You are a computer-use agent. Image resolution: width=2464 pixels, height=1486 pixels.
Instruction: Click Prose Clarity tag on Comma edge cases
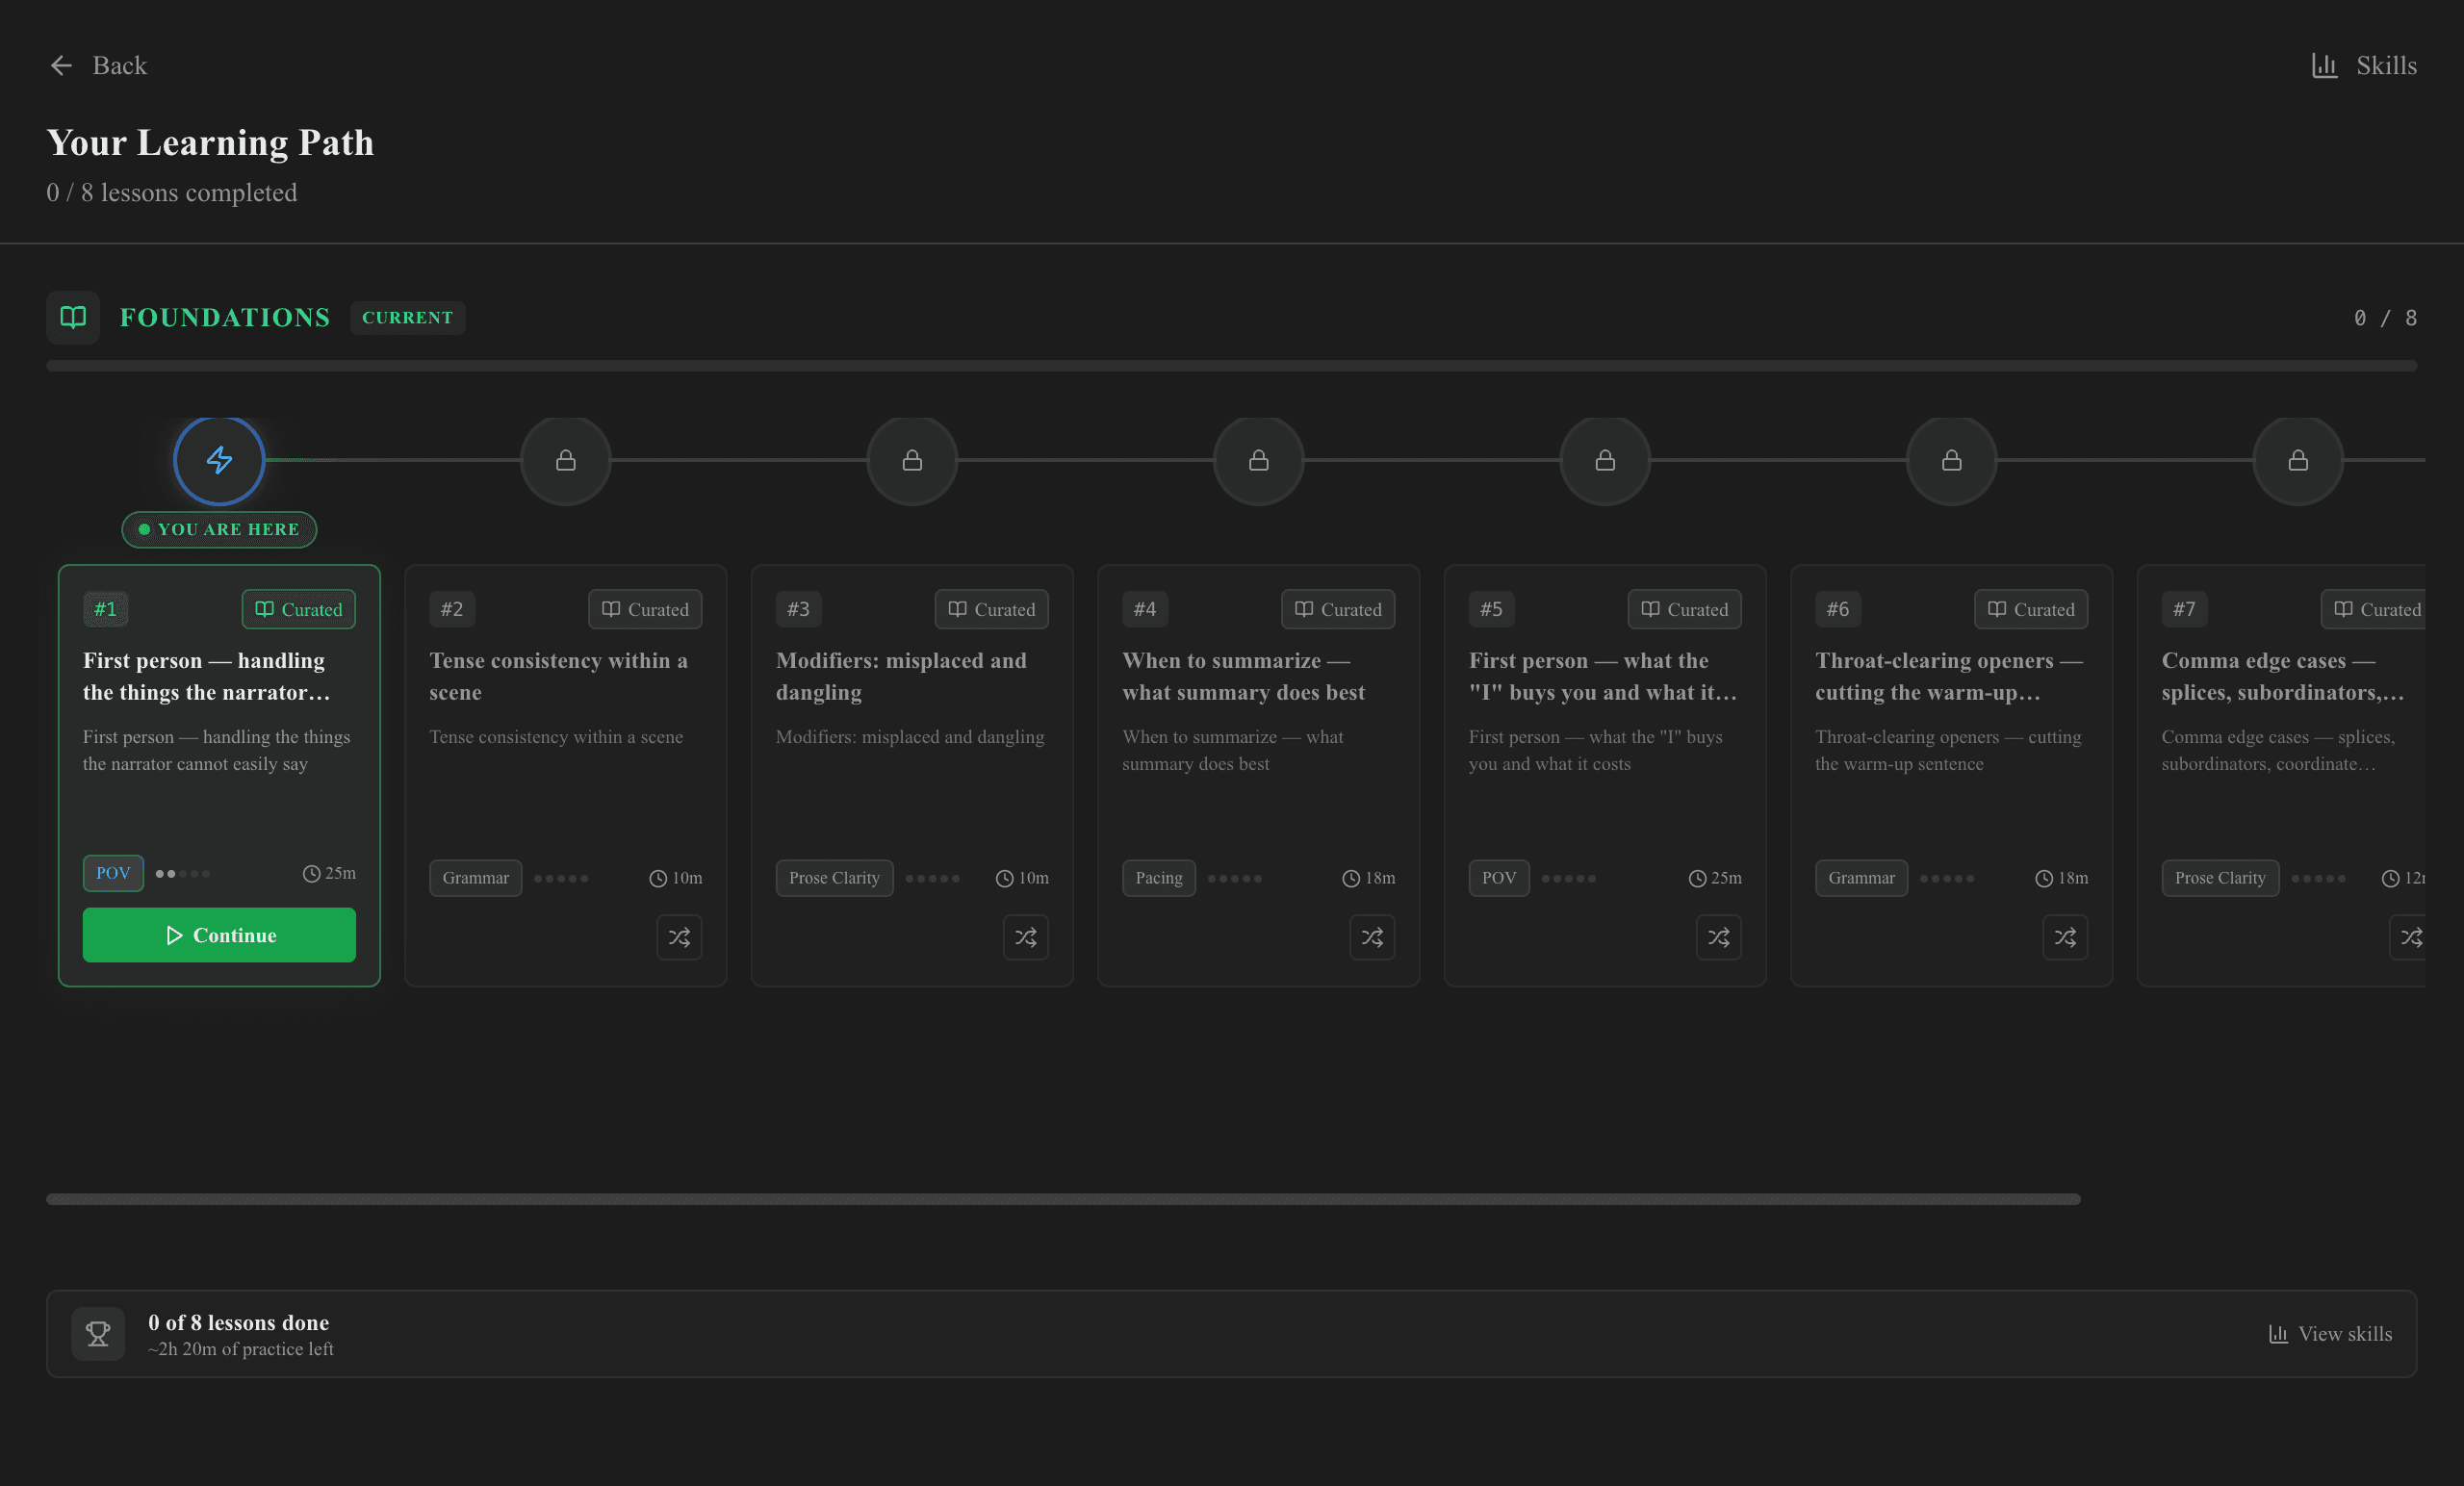point(2220,878)
